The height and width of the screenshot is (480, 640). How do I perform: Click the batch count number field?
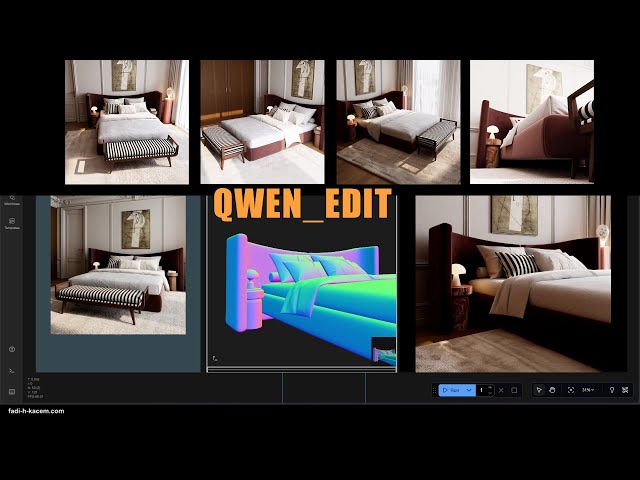[482, 390]
